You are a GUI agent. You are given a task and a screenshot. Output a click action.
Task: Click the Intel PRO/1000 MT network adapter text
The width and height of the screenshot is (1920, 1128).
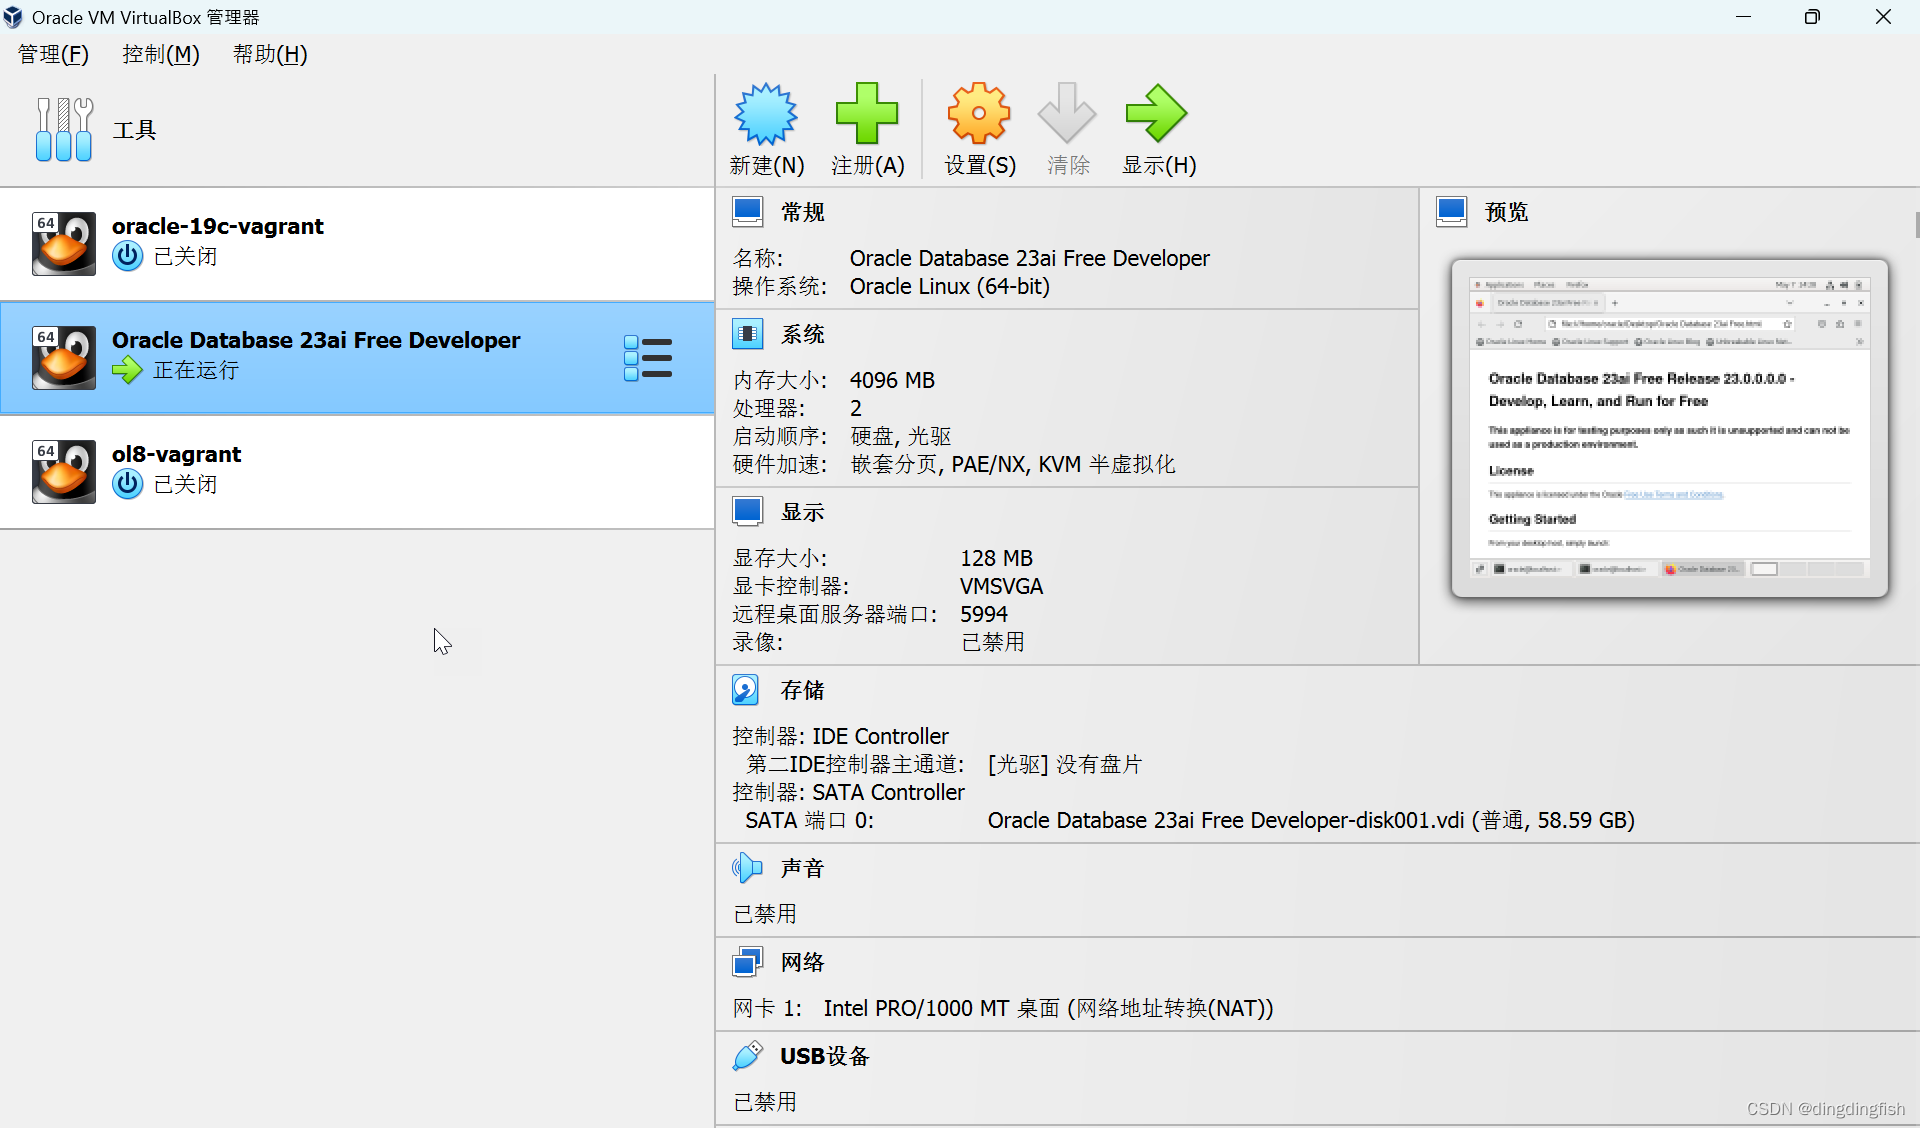1048,1008
